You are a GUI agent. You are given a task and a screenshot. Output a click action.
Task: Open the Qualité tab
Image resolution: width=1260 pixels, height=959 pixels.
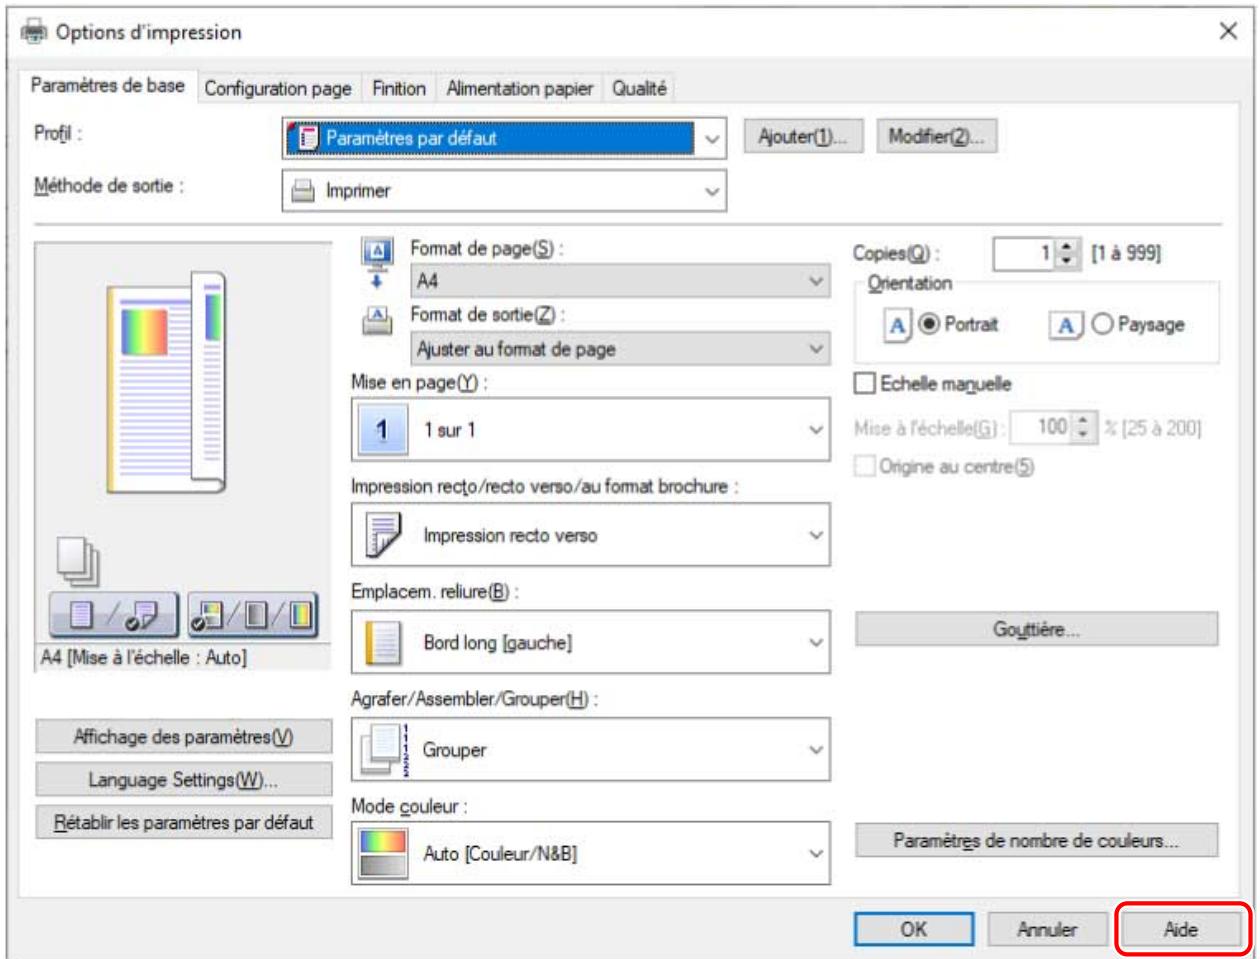[639, 88]
